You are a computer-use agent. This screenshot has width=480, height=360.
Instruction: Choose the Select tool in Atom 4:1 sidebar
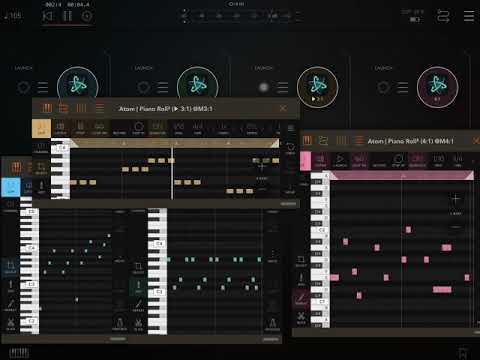point(300,262)
